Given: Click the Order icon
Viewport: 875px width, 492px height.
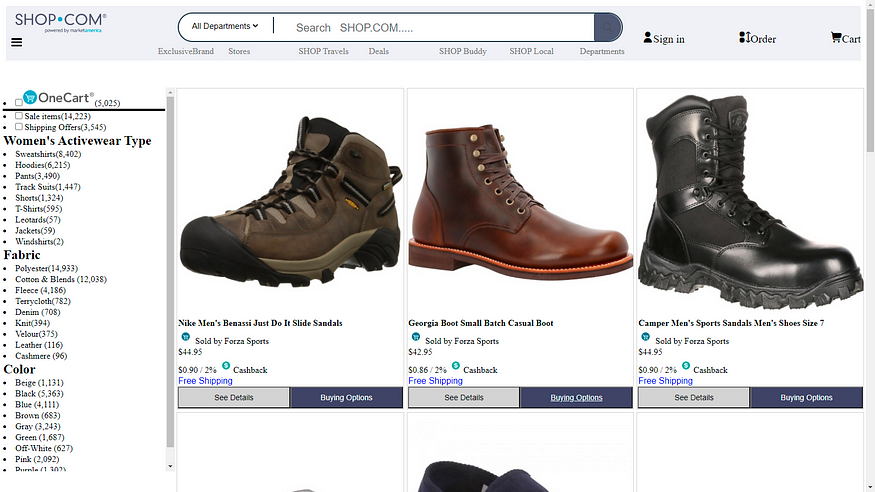Looking at the screenshot, I should (744, 37).
